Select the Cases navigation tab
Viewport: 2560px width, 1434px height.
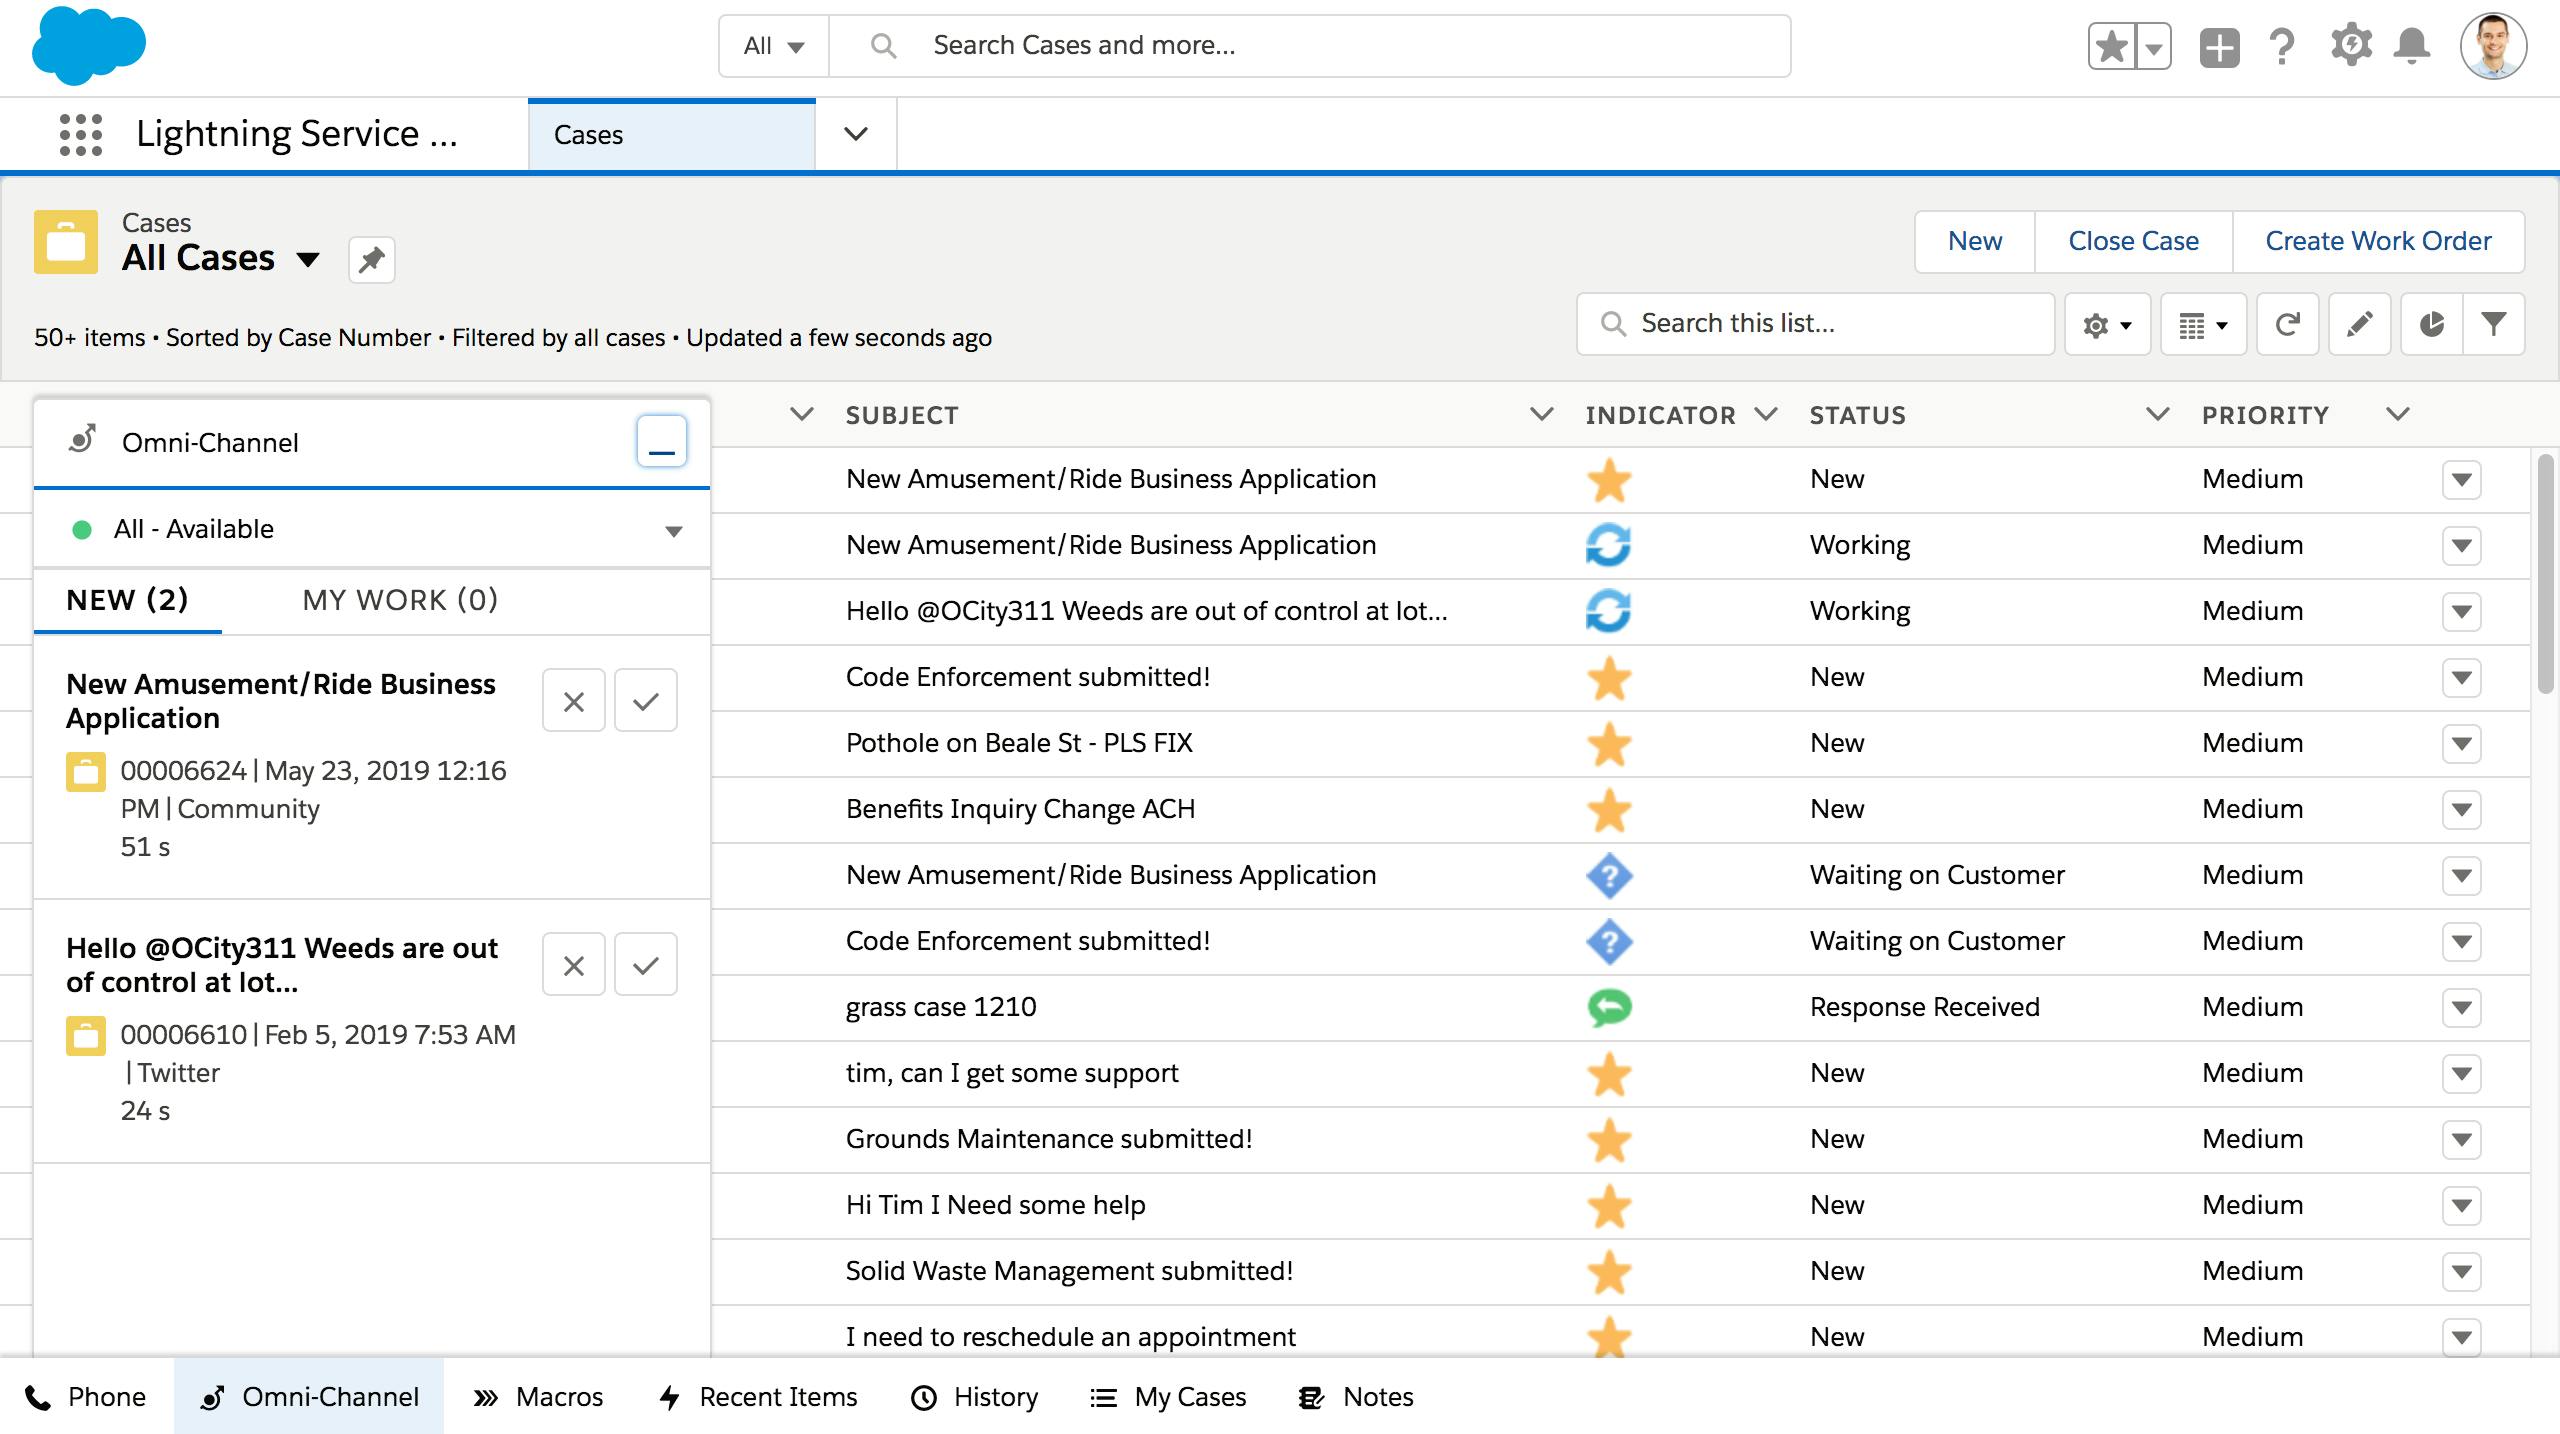(x=672, y=135)
